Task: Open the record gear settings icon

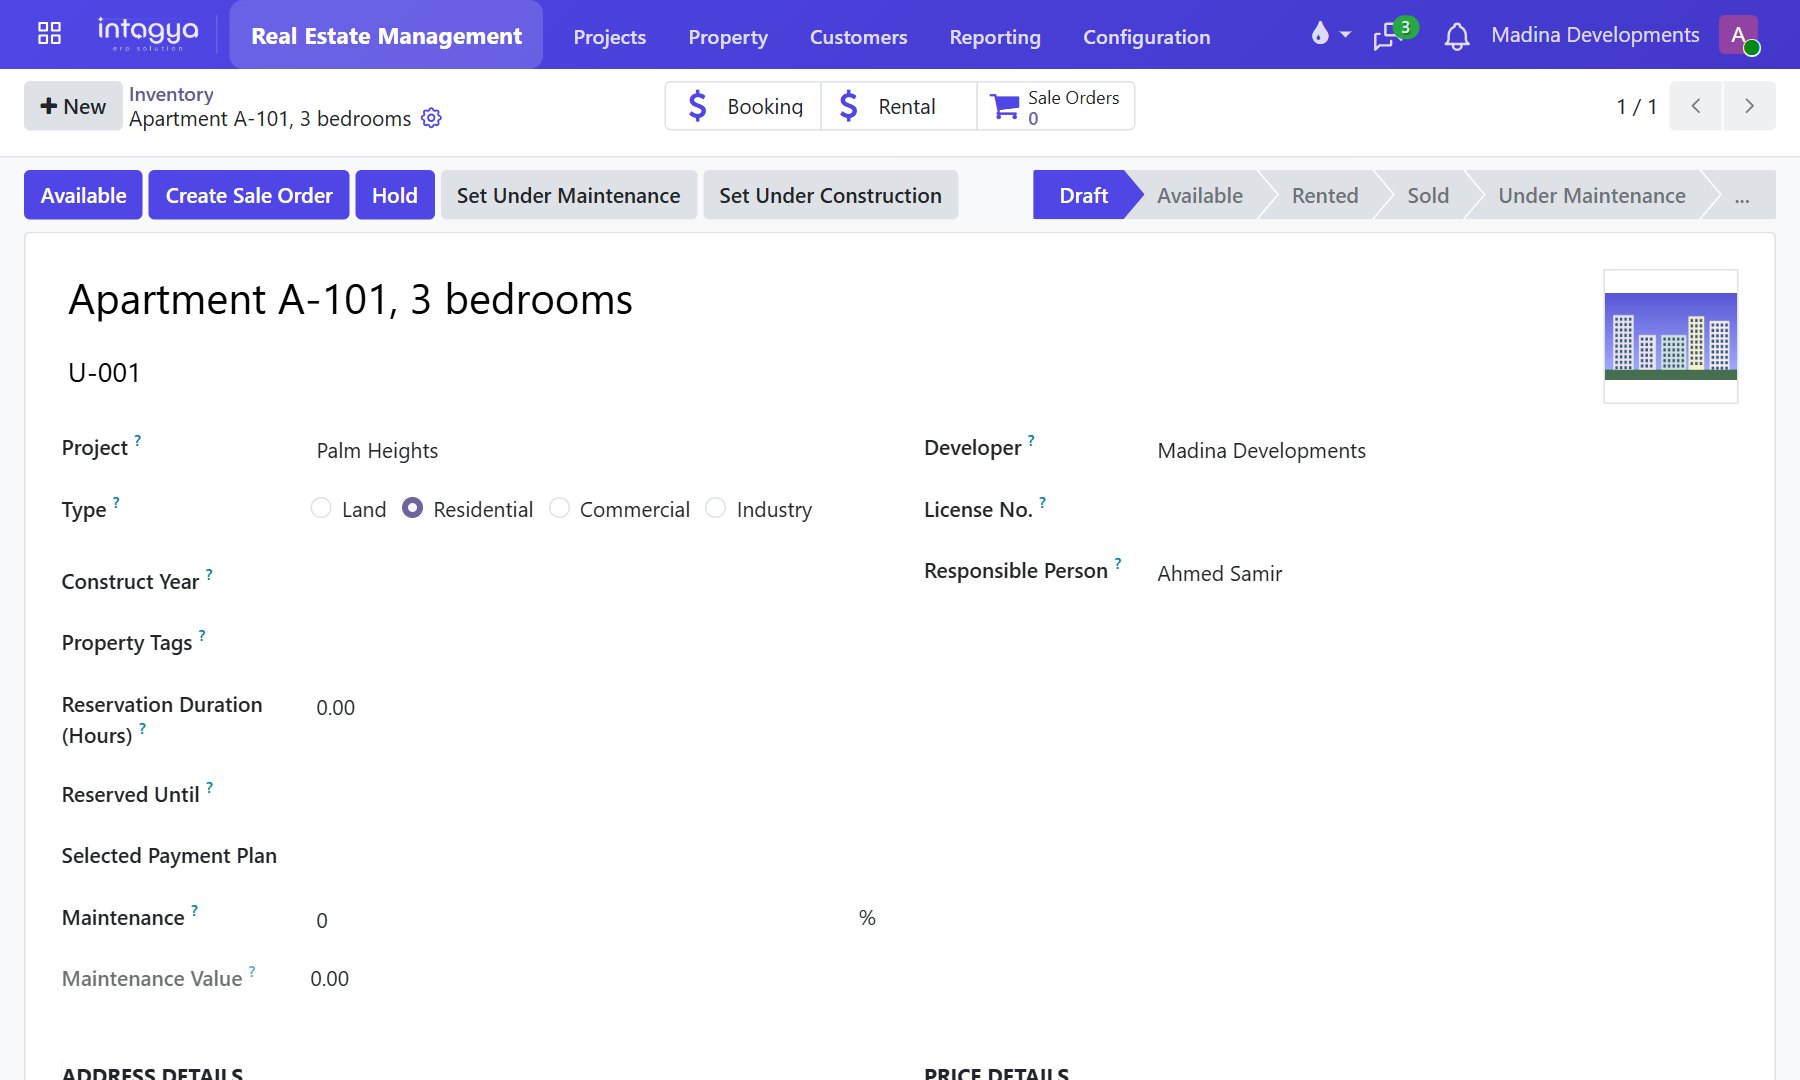Action: click(x=431, y=118)
